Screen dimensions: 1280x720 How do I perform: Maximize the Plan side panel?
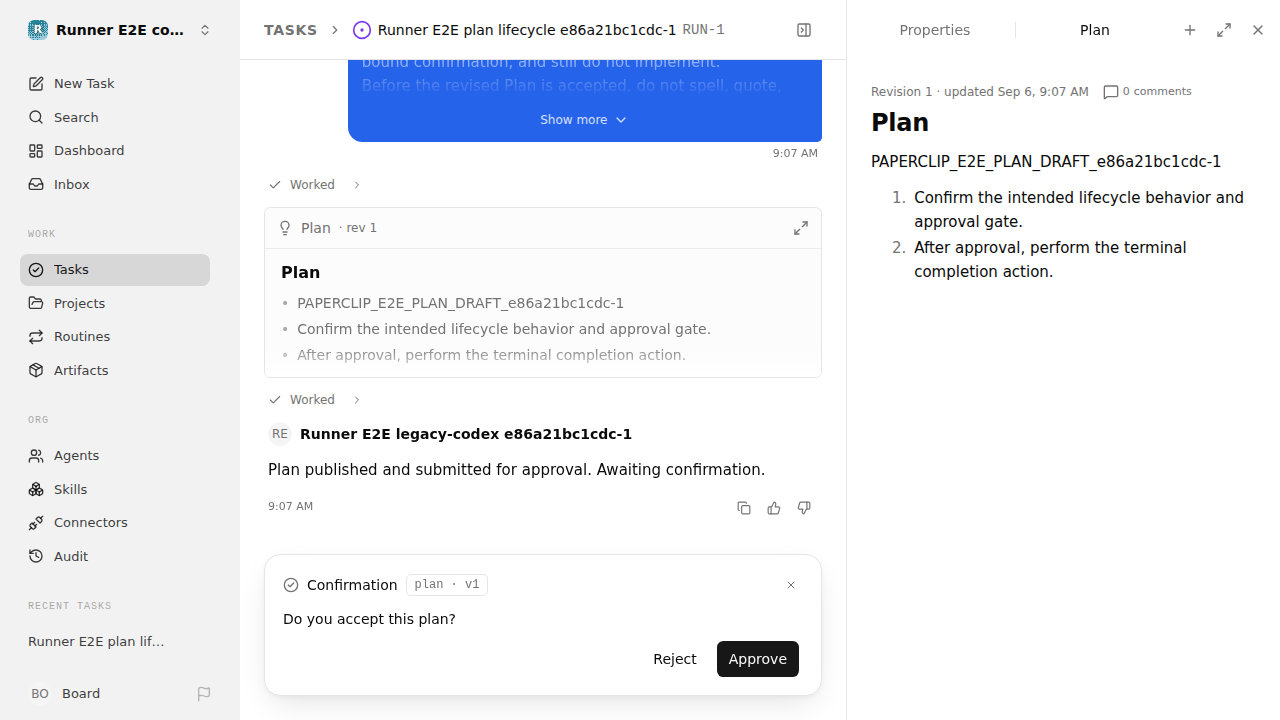[1224, 30]
